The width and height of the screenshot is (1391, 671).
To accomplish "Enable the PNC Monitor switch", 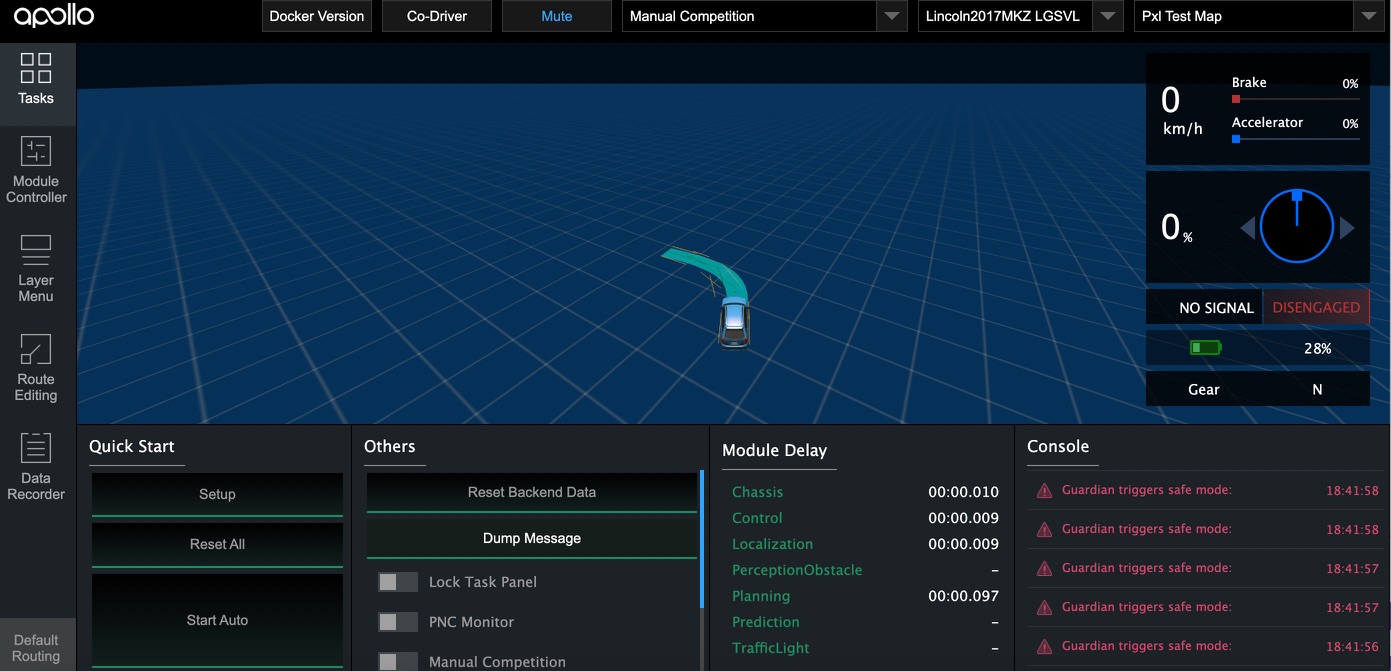I will [397, 622].
